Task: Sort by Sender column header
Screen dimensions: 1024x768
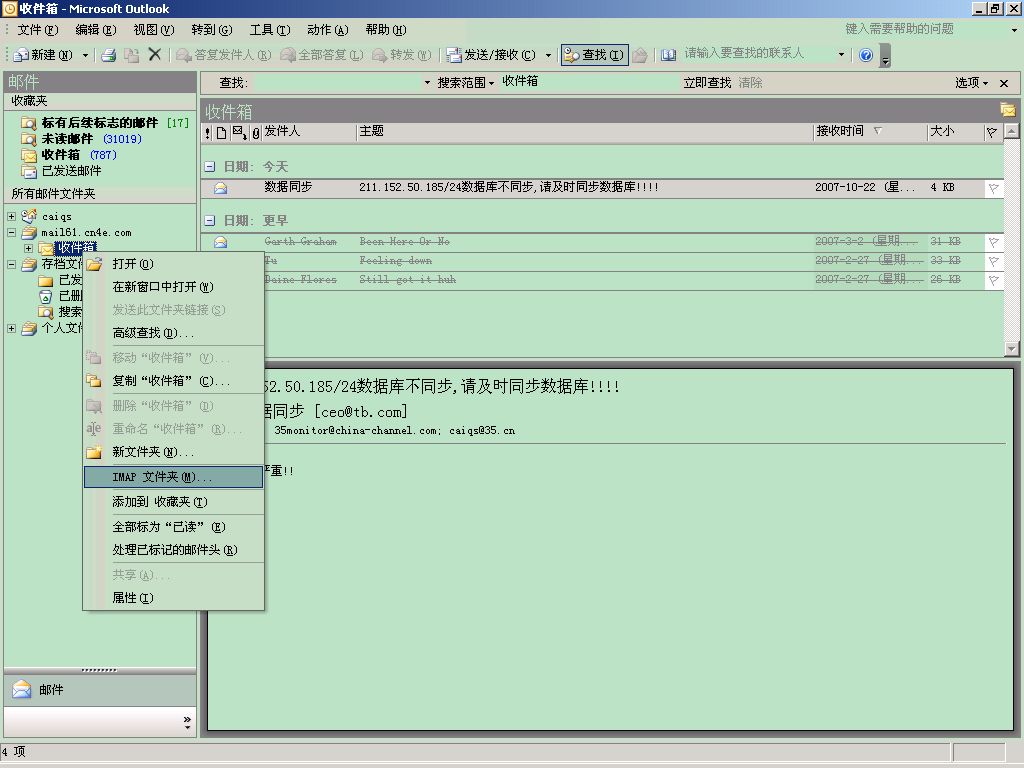Action: (308, 132)
